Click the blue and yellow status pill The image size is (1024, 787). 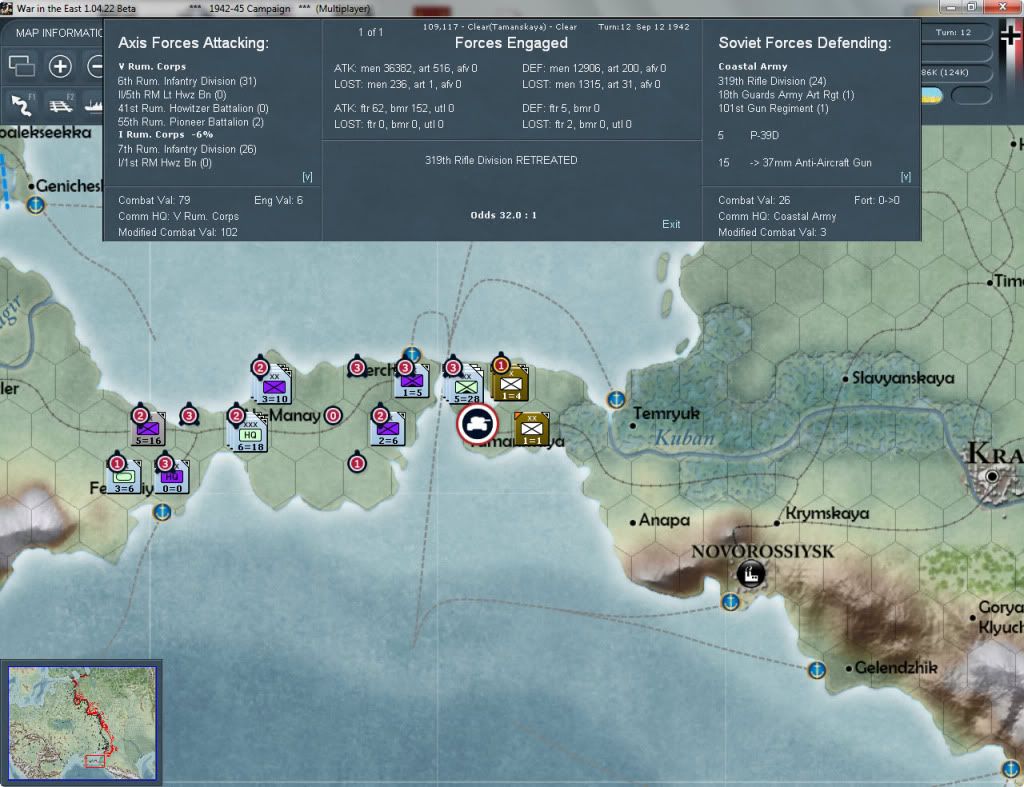[x=932, y=96]
